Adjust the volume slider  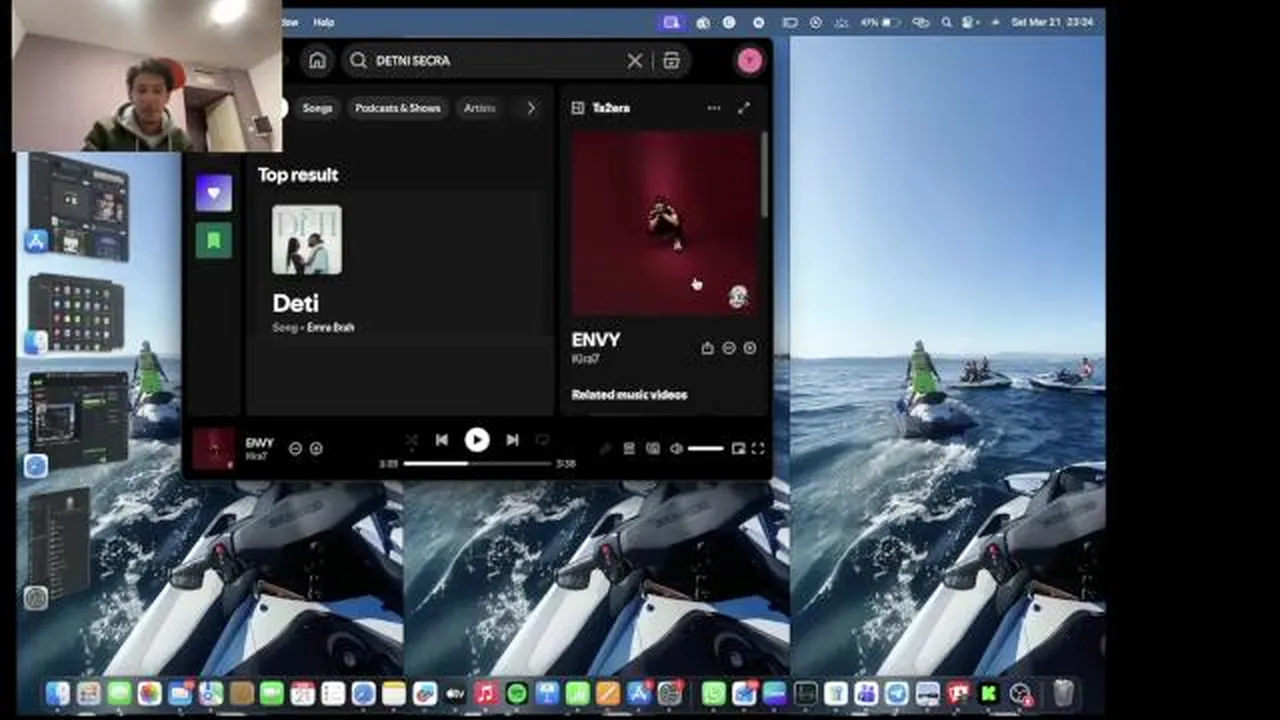705,449
